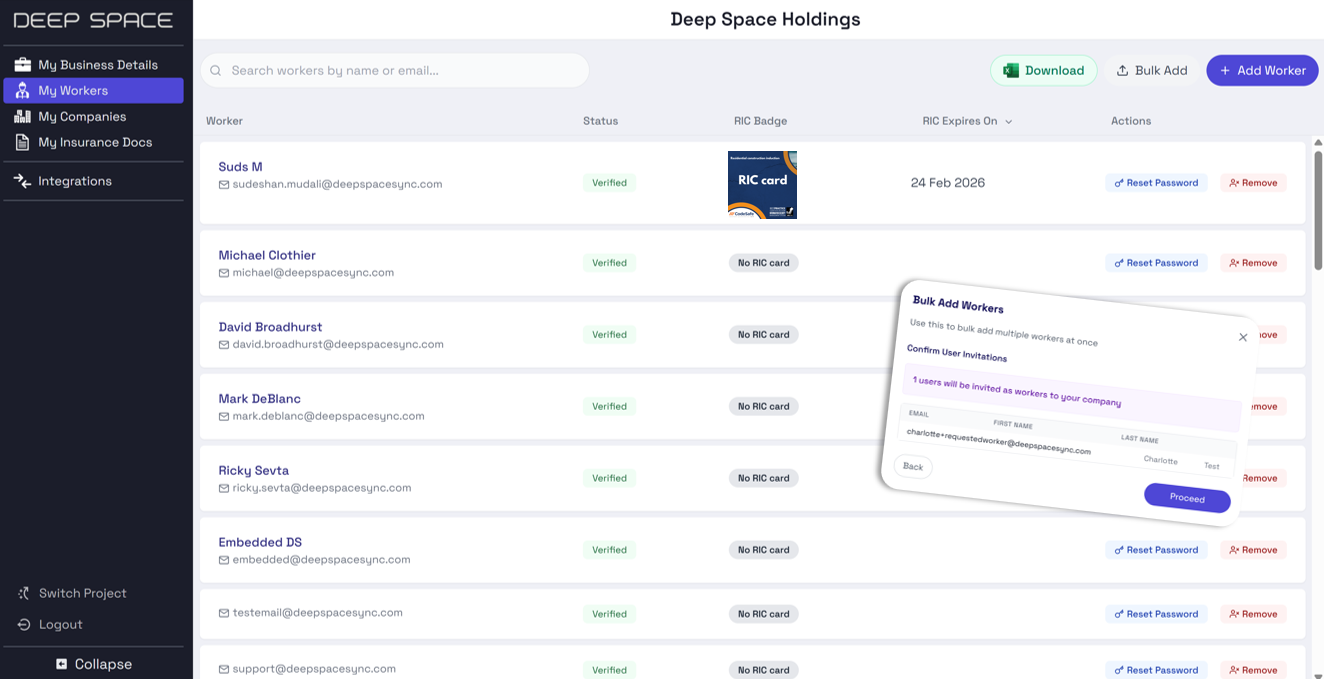The image size is (1324, 679).
Task: Click Back in Bulk Add Workers dialog
Action: [x=913, y=466]
